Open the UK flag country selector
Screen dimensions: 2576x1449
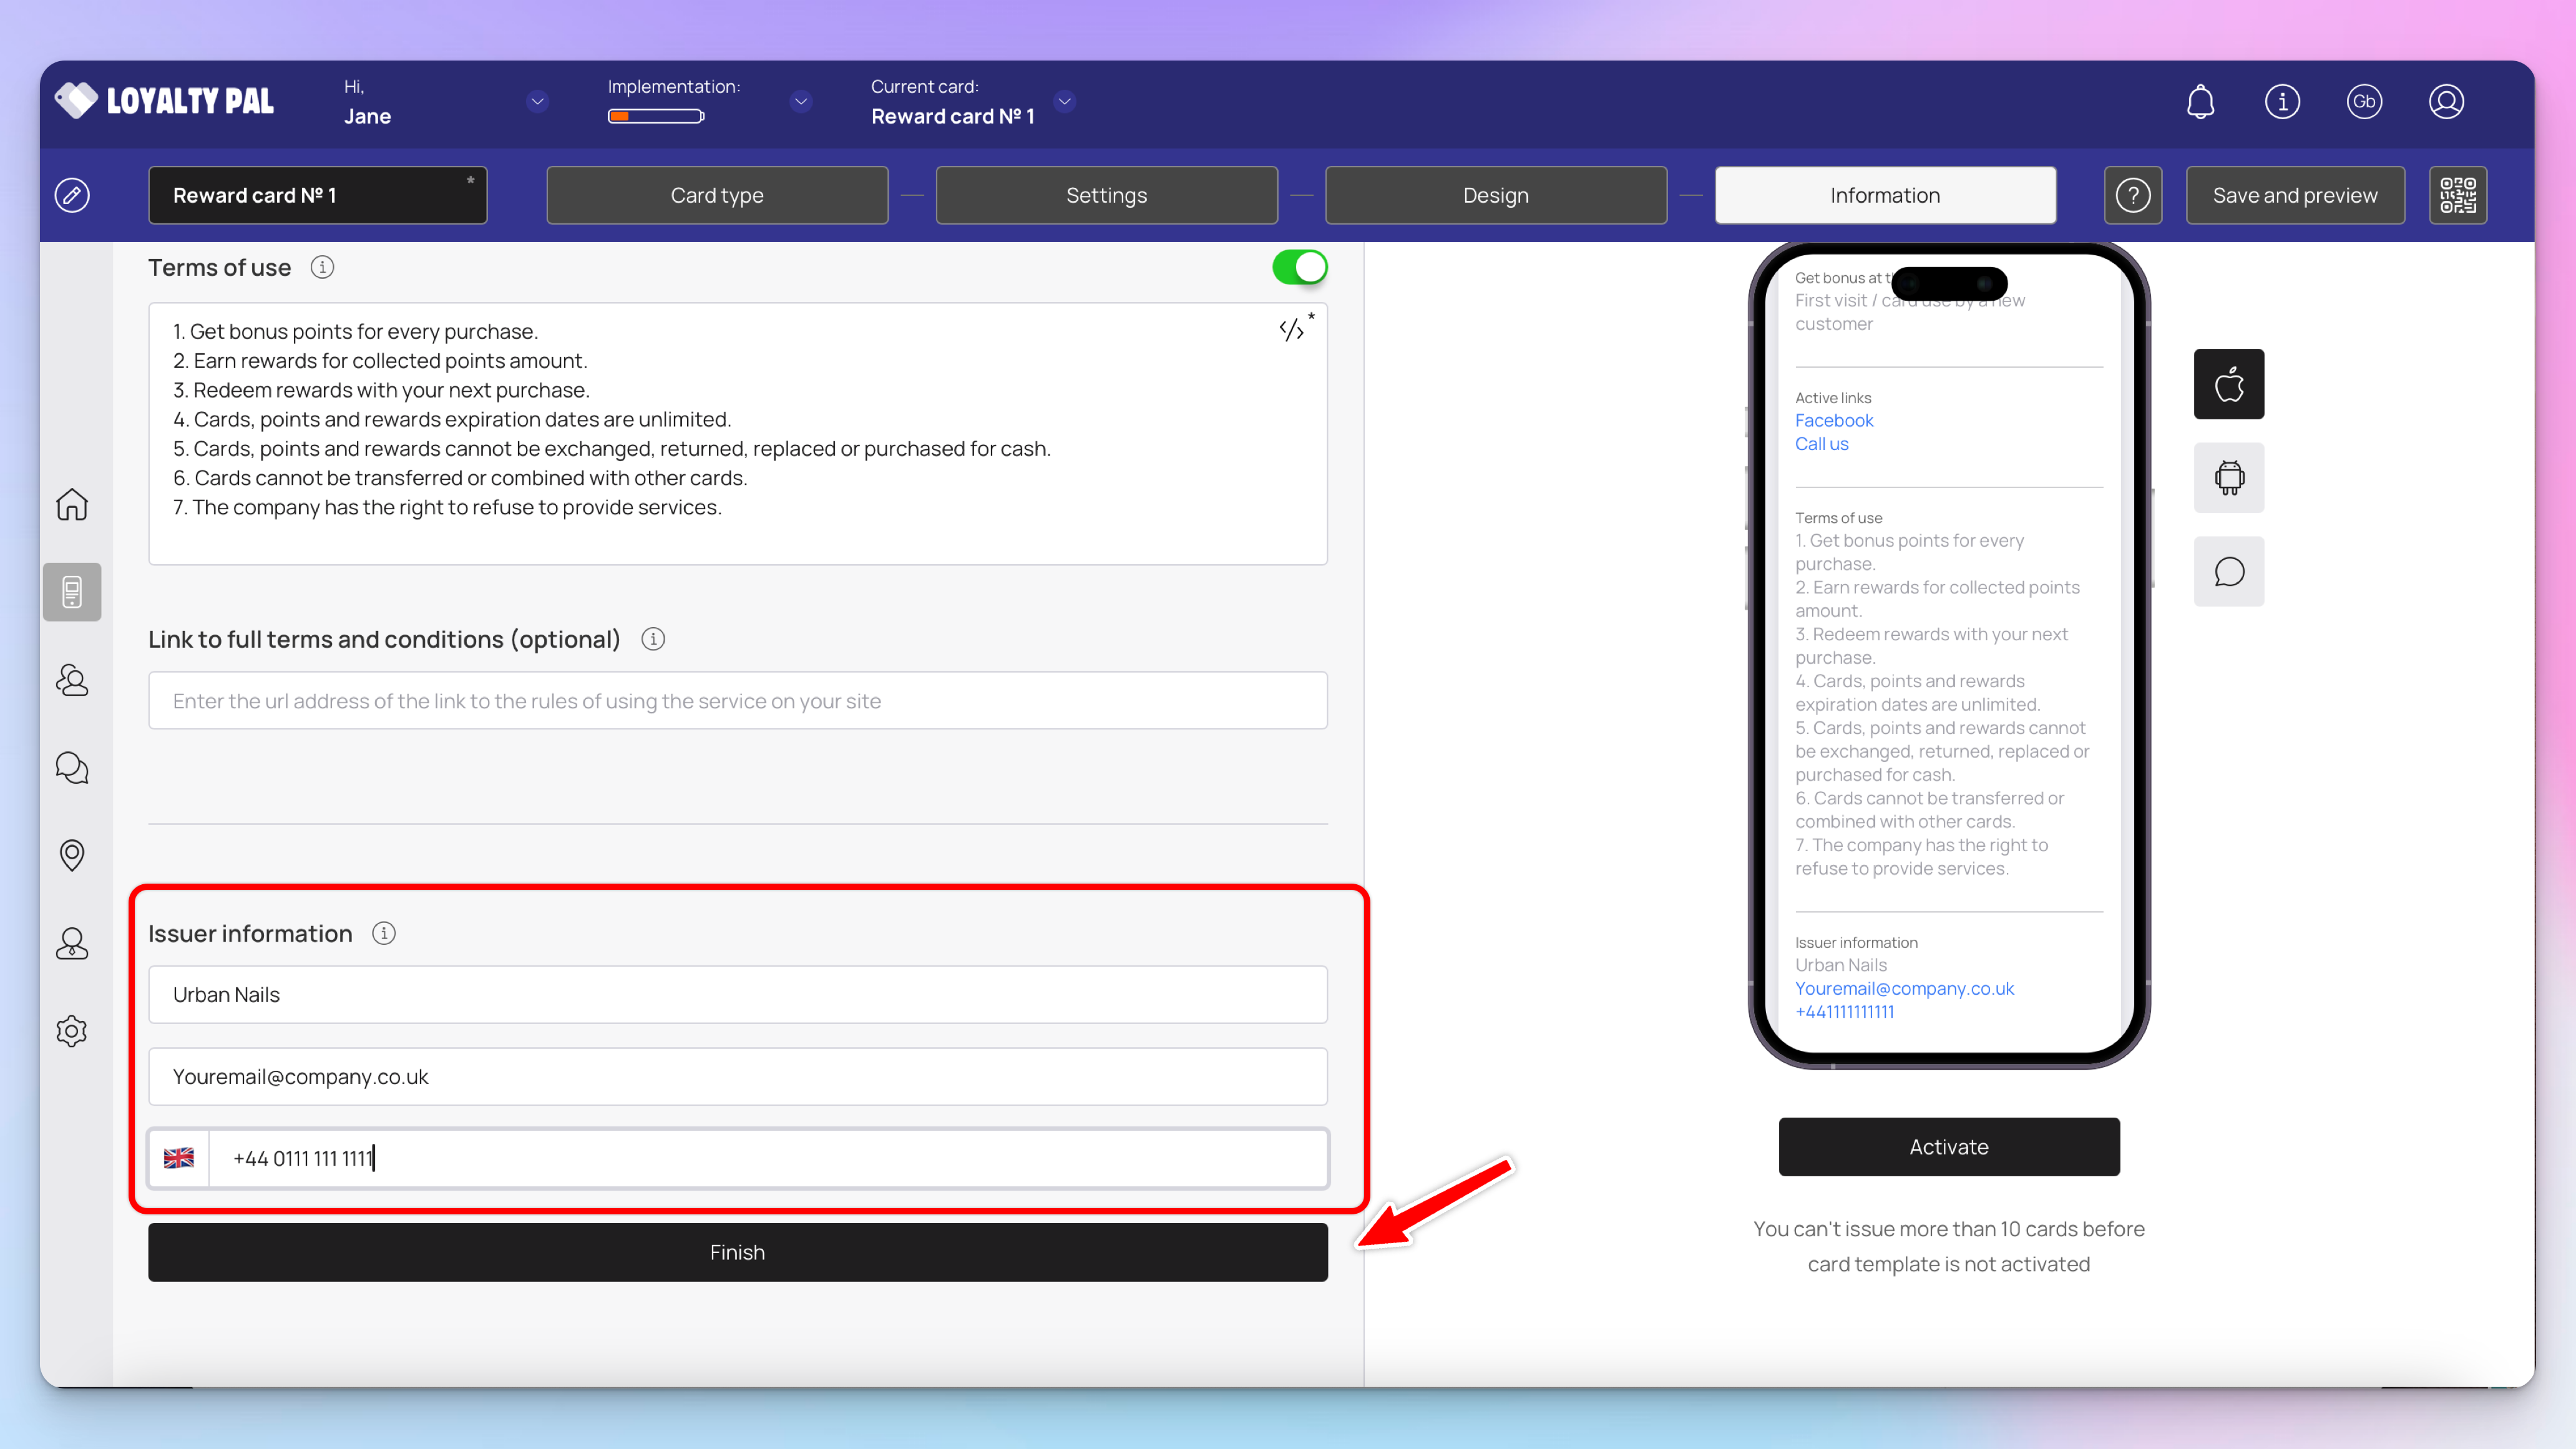click(x=179, y=1158)
